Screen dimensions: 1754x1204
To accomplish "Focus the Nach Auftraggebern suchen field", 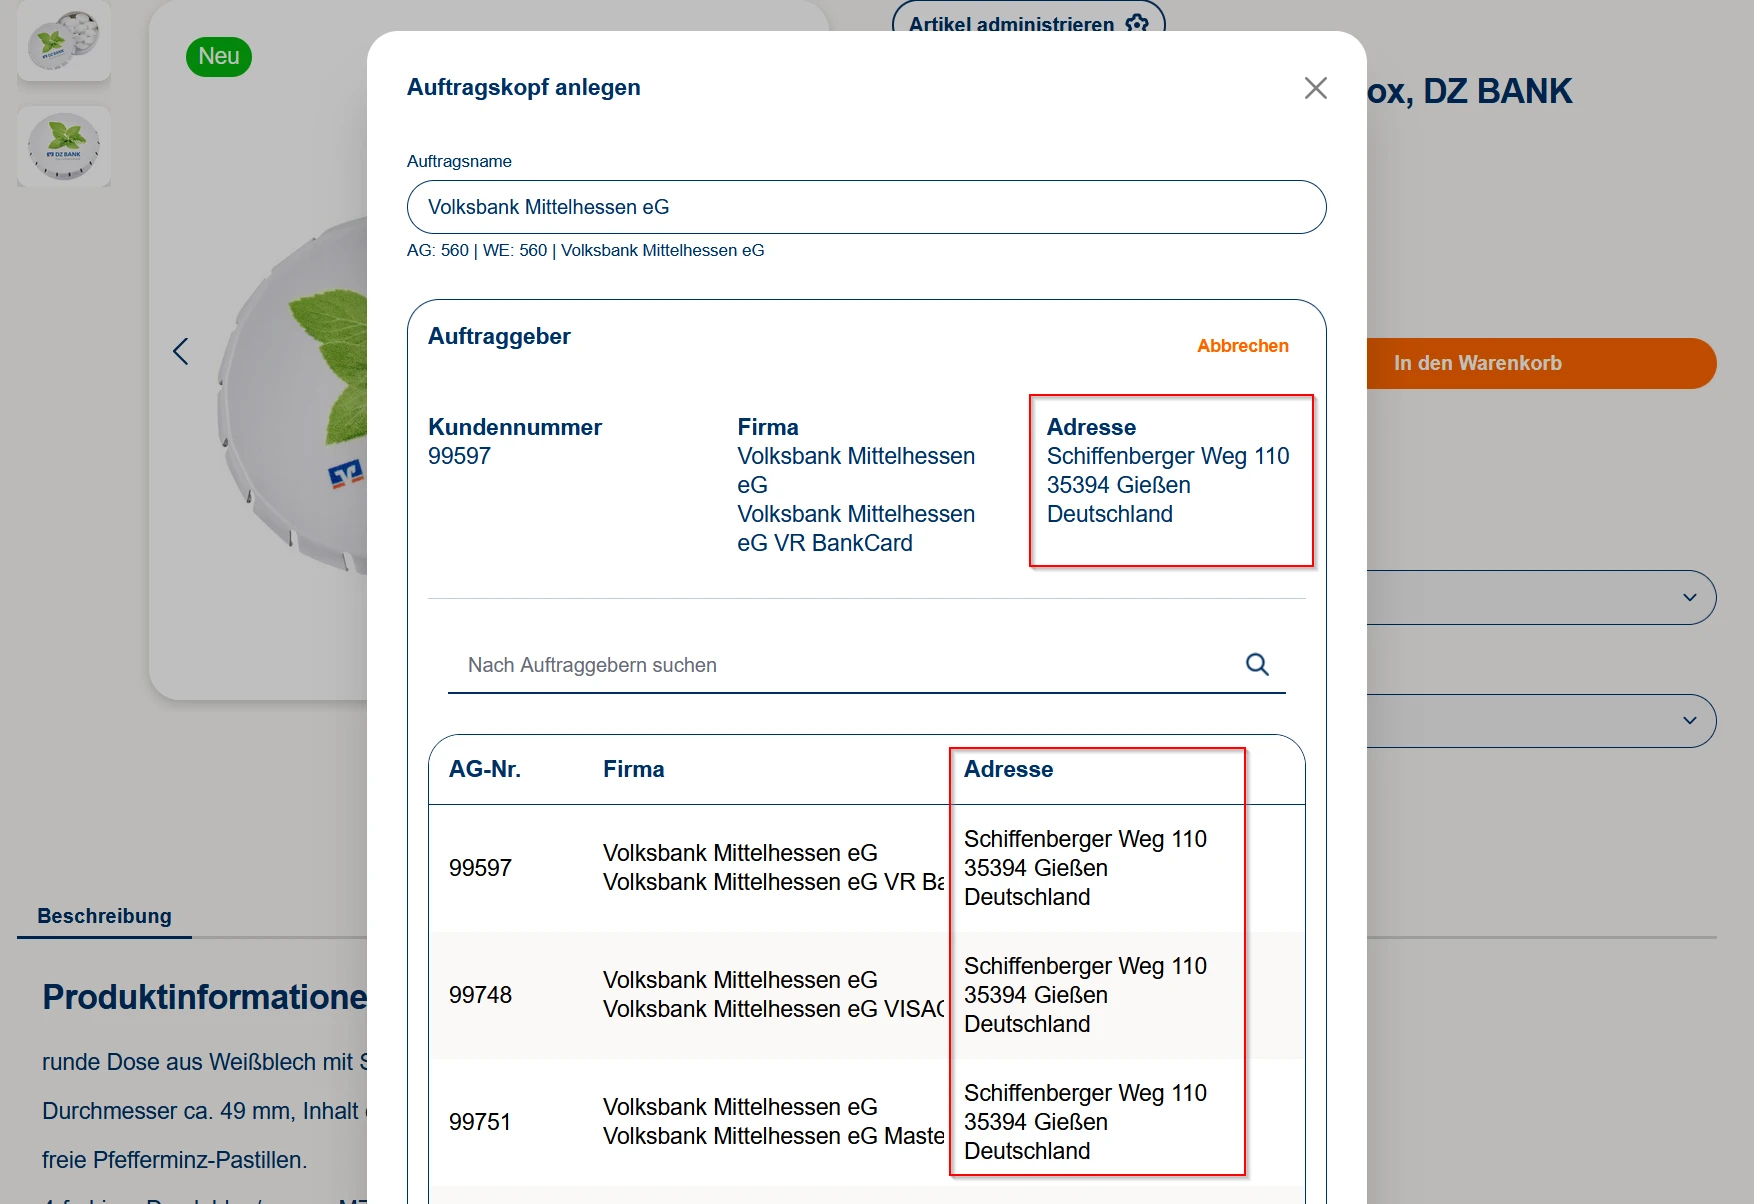I will (840, 665).
